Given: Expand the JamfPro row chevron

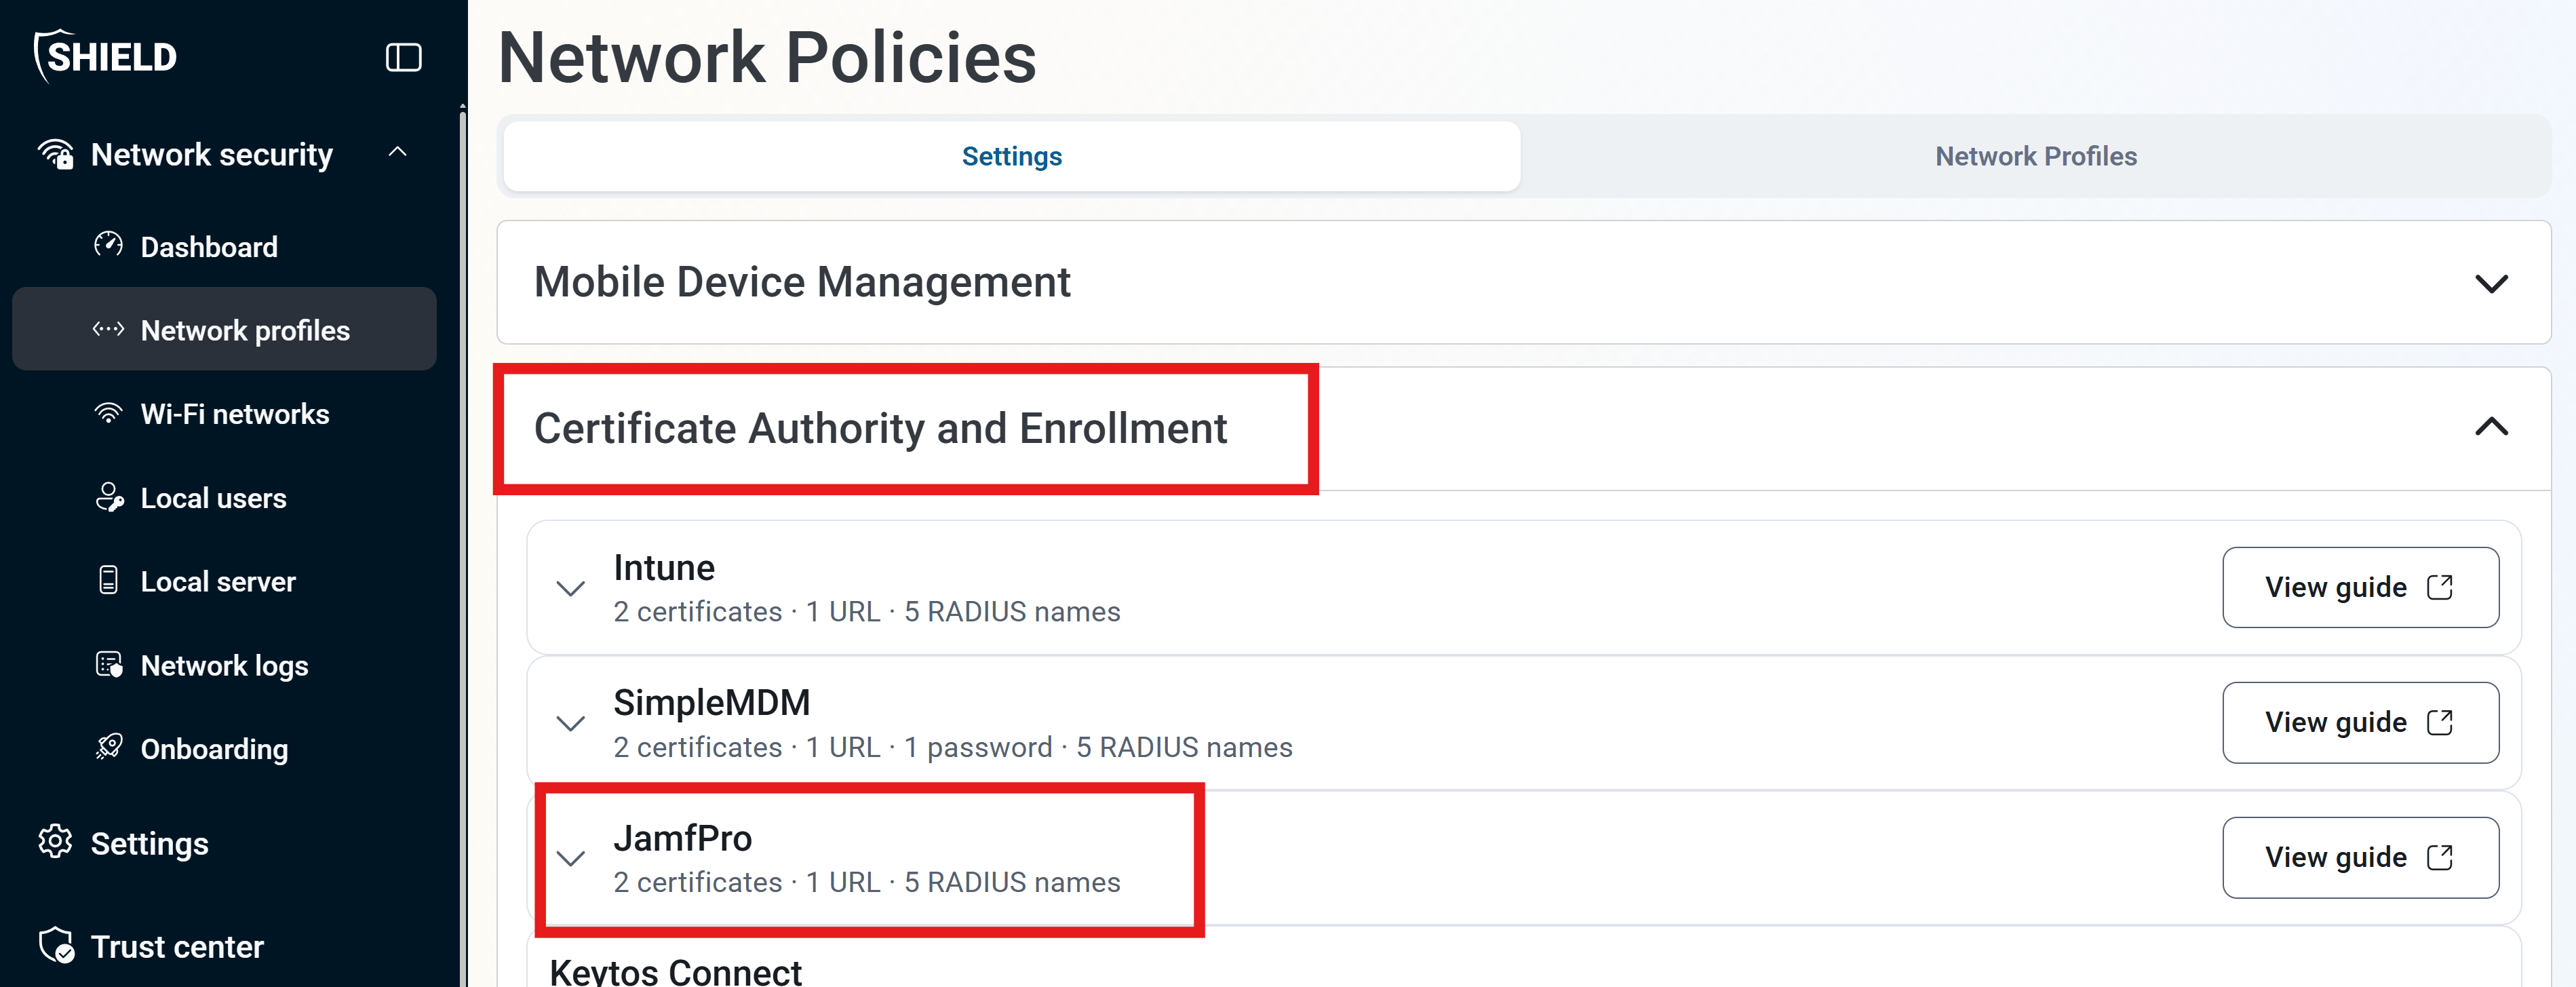Looking at the screenshot, I should (570, 858).
